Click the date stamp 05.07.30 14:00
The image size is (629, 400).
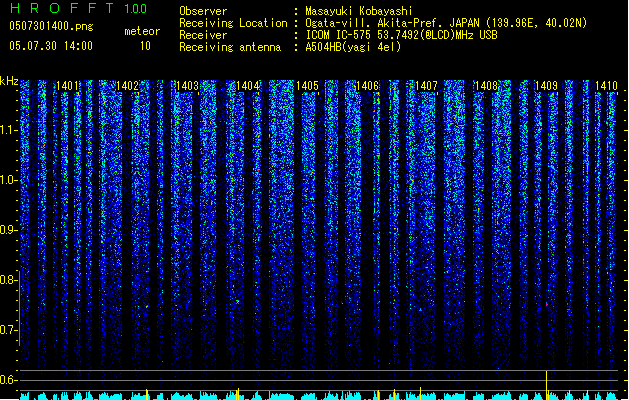(x=51, y=46)
